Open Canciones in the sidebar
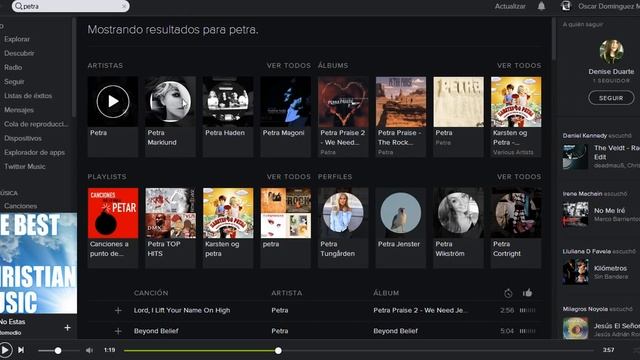Image resolution: width=640 pixels, height=360 pixels. point(20,206)
